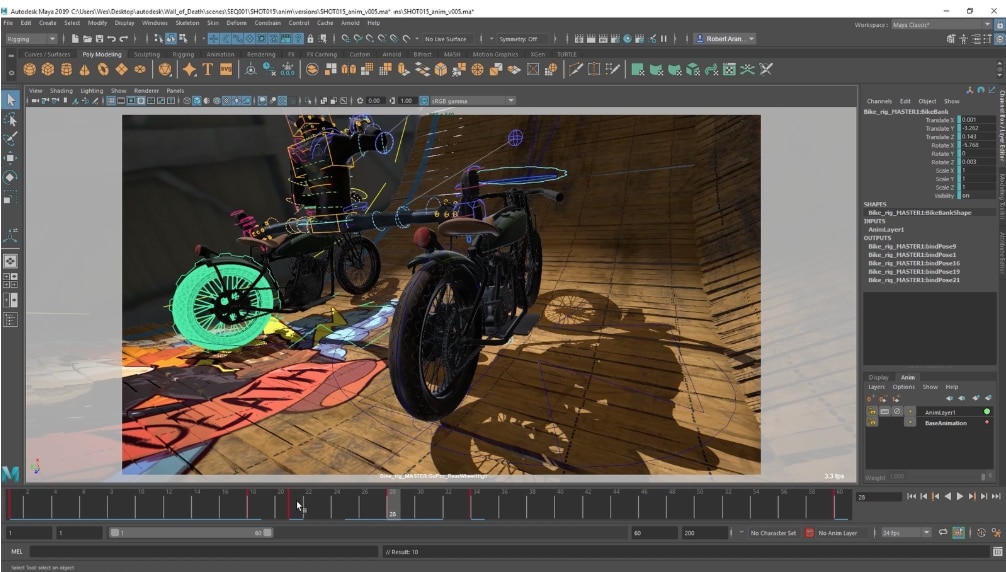Select Bike_rig_MASTER1:bindPose9 output node
The image size is (1006, 572).
point(912,246)
